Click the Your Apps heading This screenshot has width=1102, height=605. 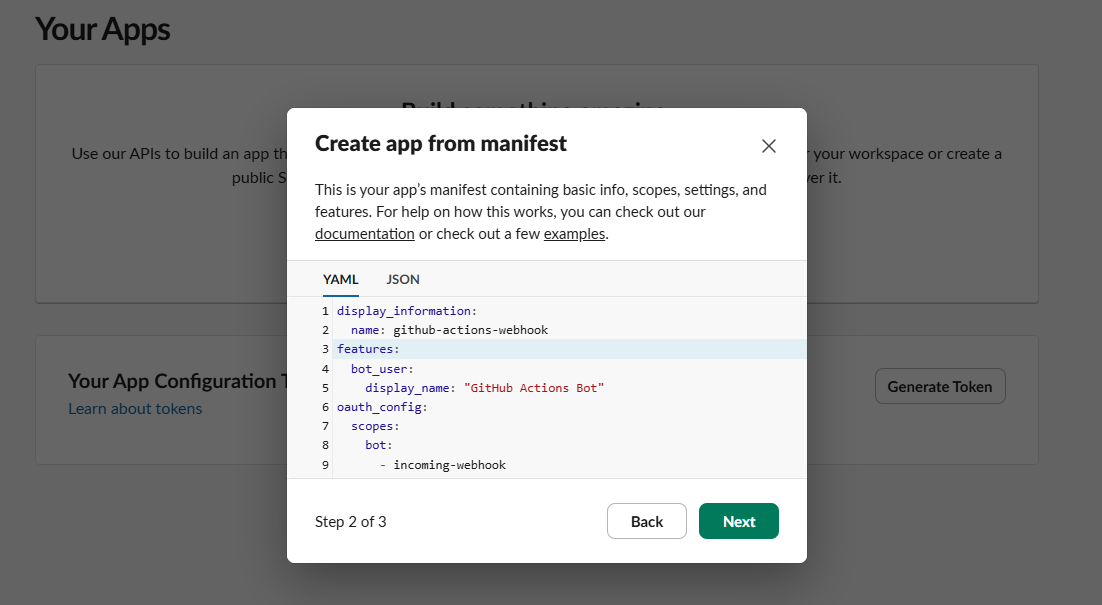[103, 30]
